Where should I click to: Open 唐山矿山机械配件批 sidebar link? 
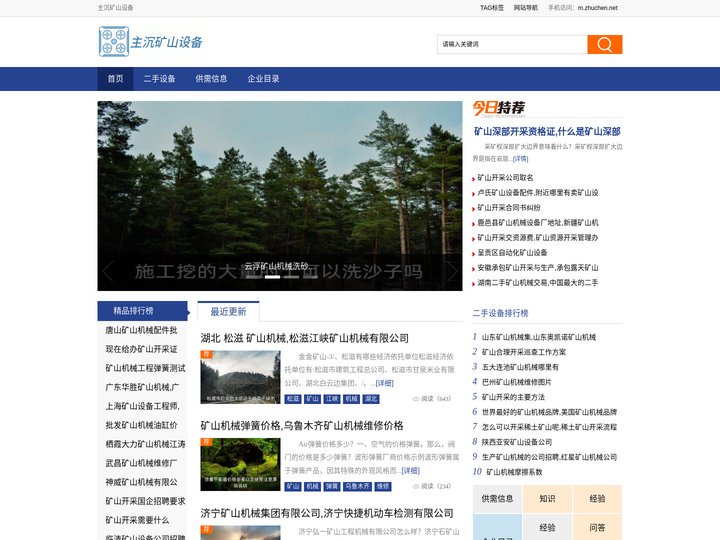tap(141, 330)
